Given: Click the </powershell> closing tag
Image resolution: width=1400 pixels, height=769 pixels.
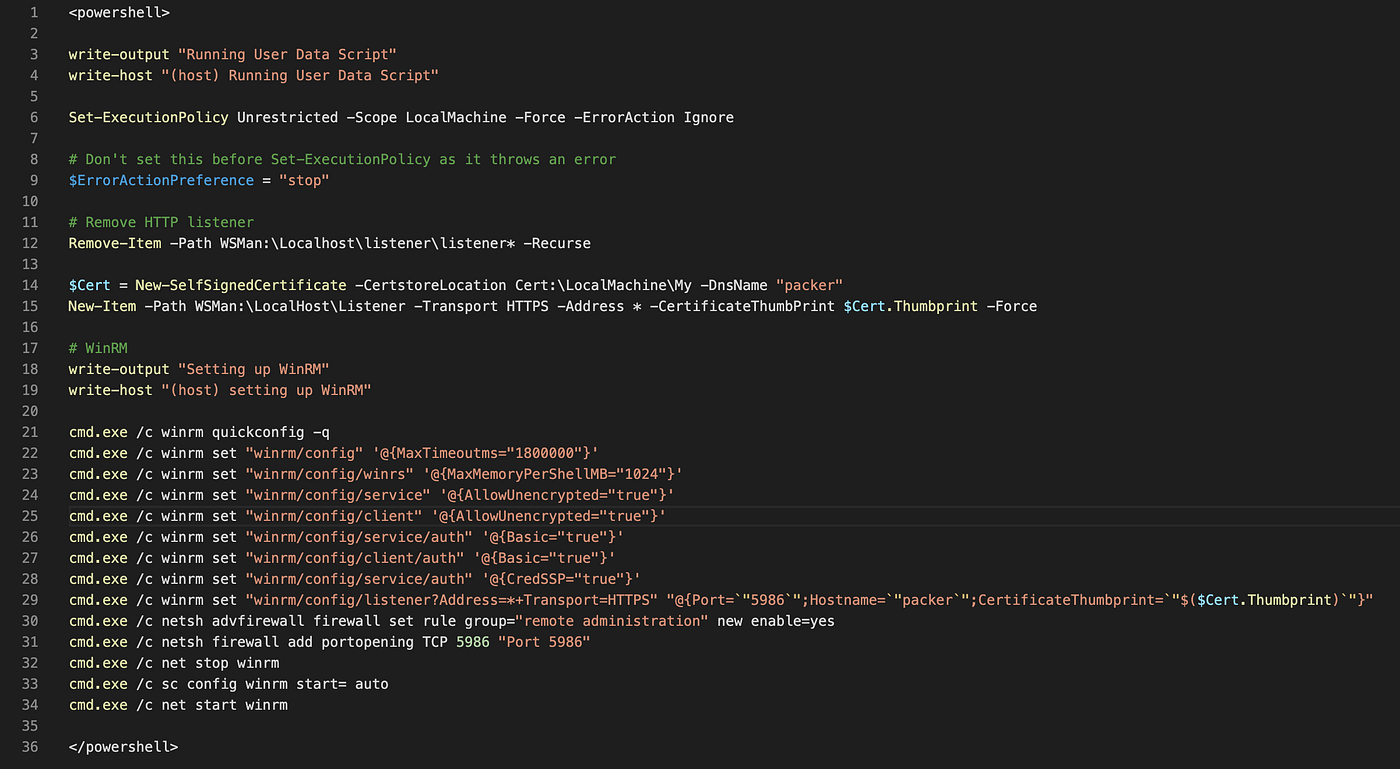Looking at the screenshot, I should coord(123,746).
